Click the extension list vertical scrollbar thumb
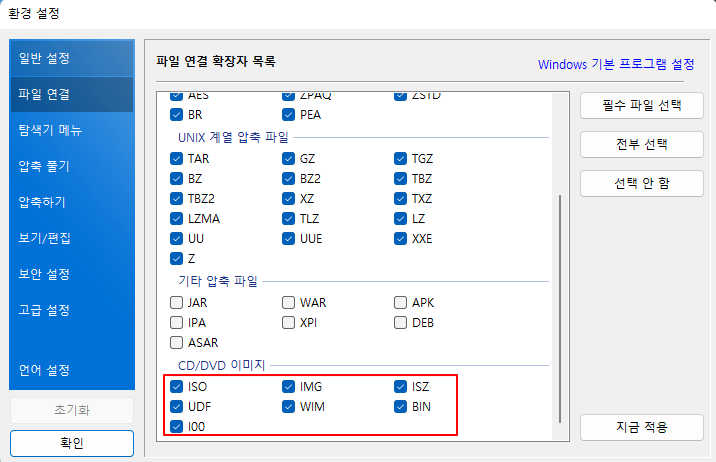 pyautogui.click(x=560, y=309)
